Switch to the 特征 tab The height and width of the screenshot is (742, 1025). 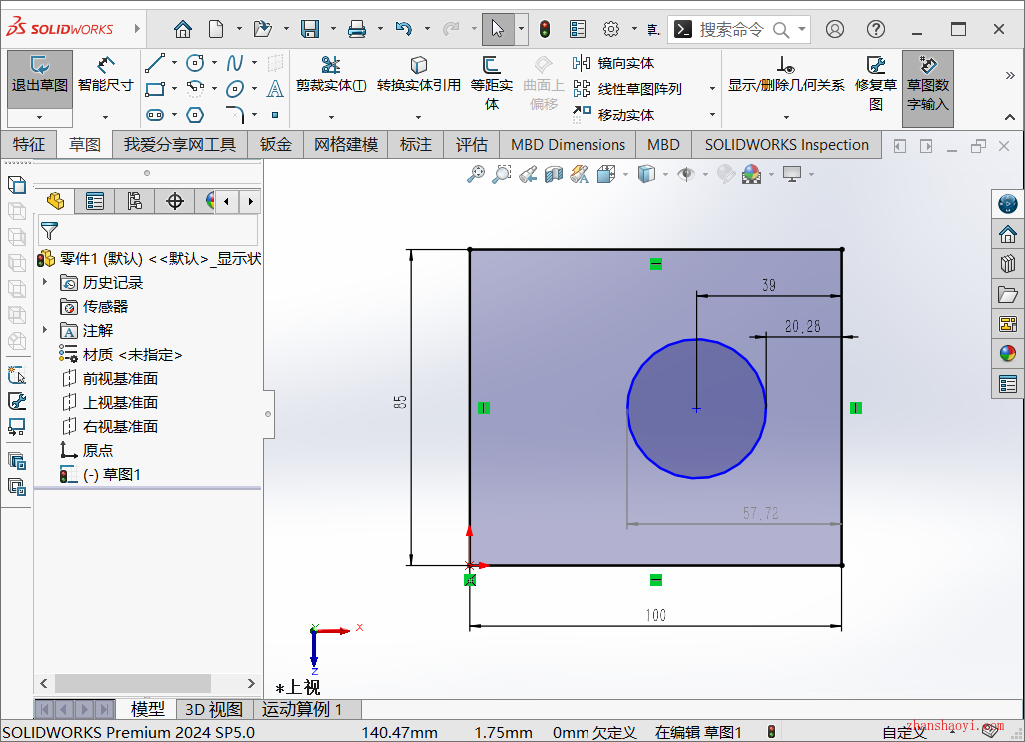pyautogui.click(x=29, y=144)
